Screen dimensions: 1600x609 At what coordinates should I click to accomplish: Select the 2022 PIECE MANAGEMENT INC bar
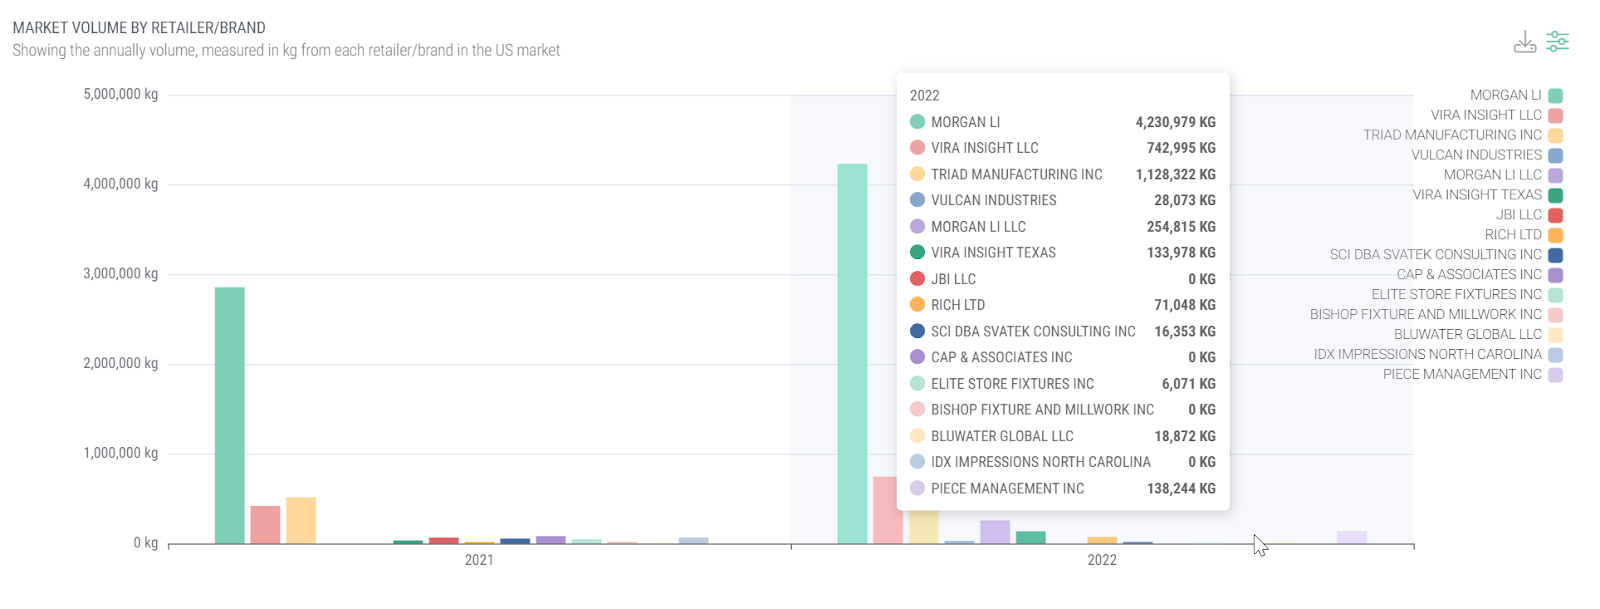(1352, 538)
